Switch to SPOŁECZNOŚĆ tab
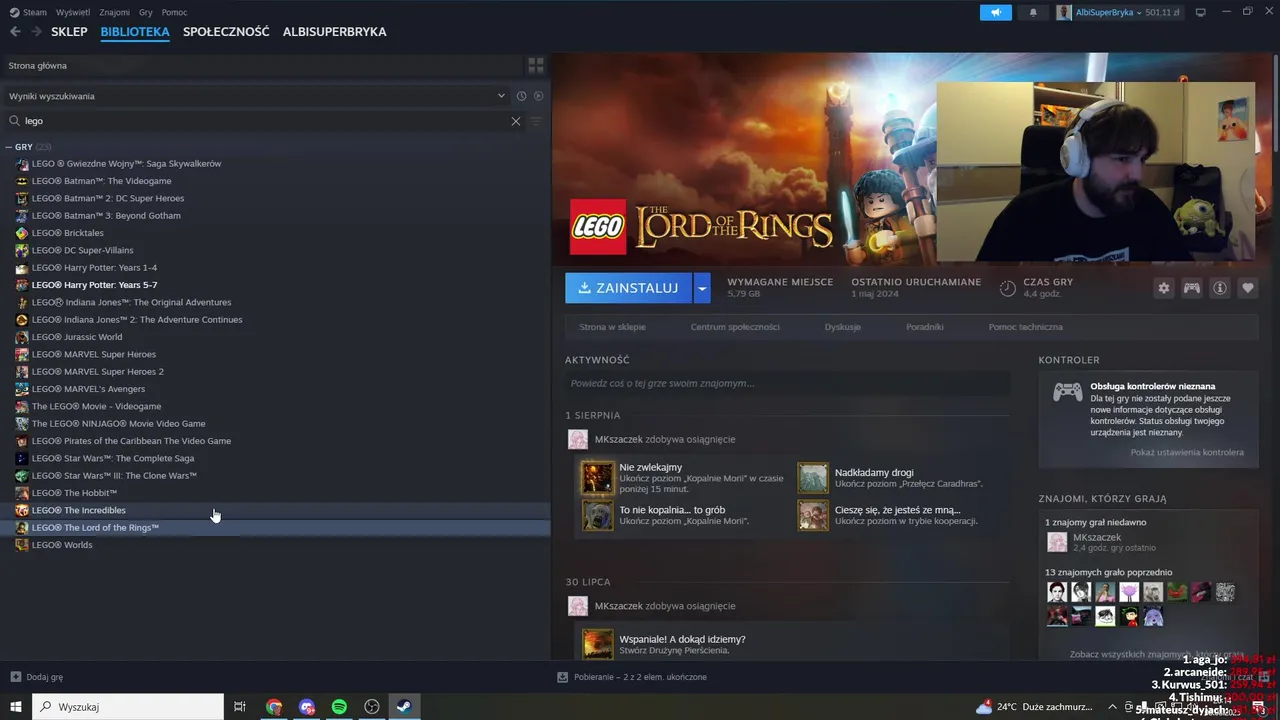Screen dimensions: 1280x720 (x=226, y=32)
